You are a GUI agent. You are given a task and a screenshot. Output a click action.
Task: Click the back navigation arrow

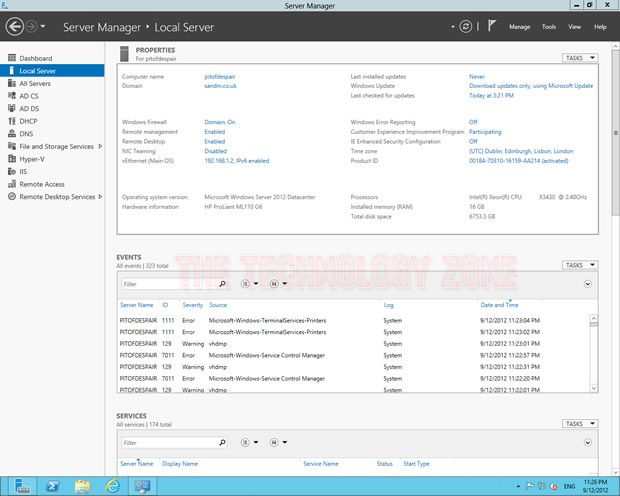15,27
